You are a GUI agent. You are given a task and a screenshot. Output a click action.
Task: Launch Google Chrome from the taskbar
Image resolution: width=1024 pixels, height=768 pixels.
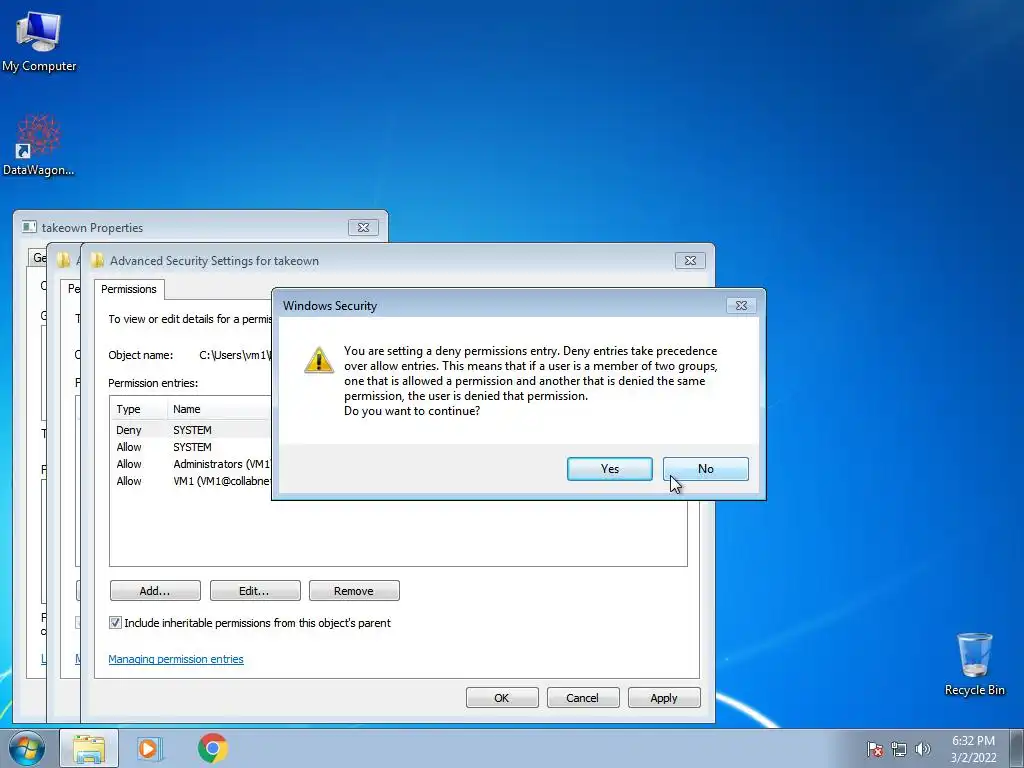213,748
